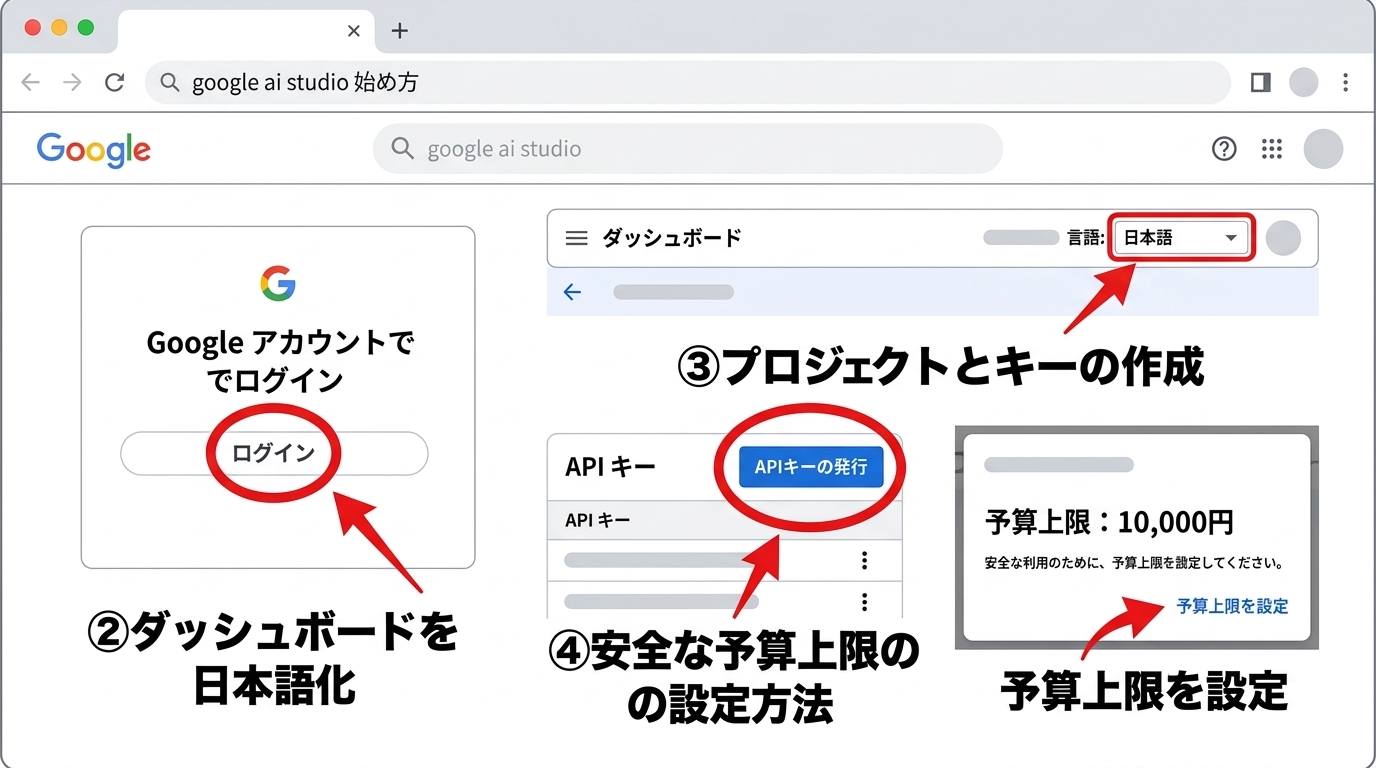Expand the search suggestions in the address bar
The image size is (1376, 768).
click(688, 82)
